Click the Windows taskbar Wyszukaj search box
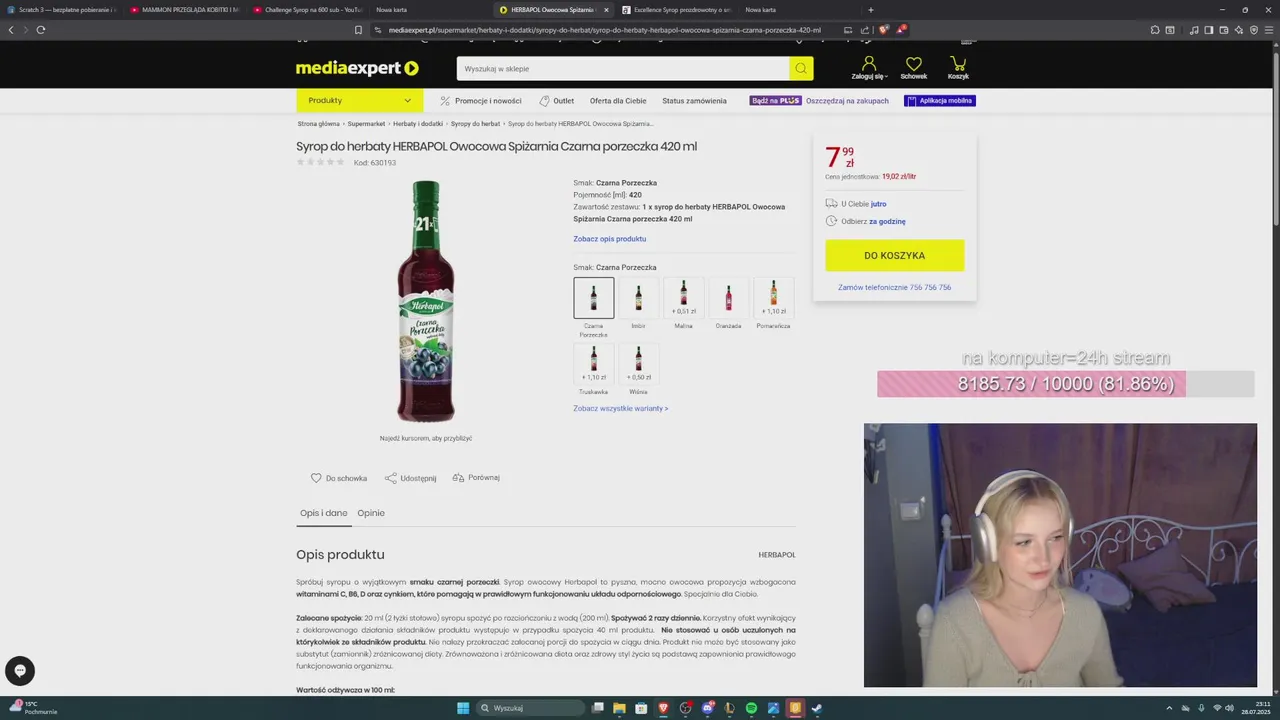 [x=530, y=708]
